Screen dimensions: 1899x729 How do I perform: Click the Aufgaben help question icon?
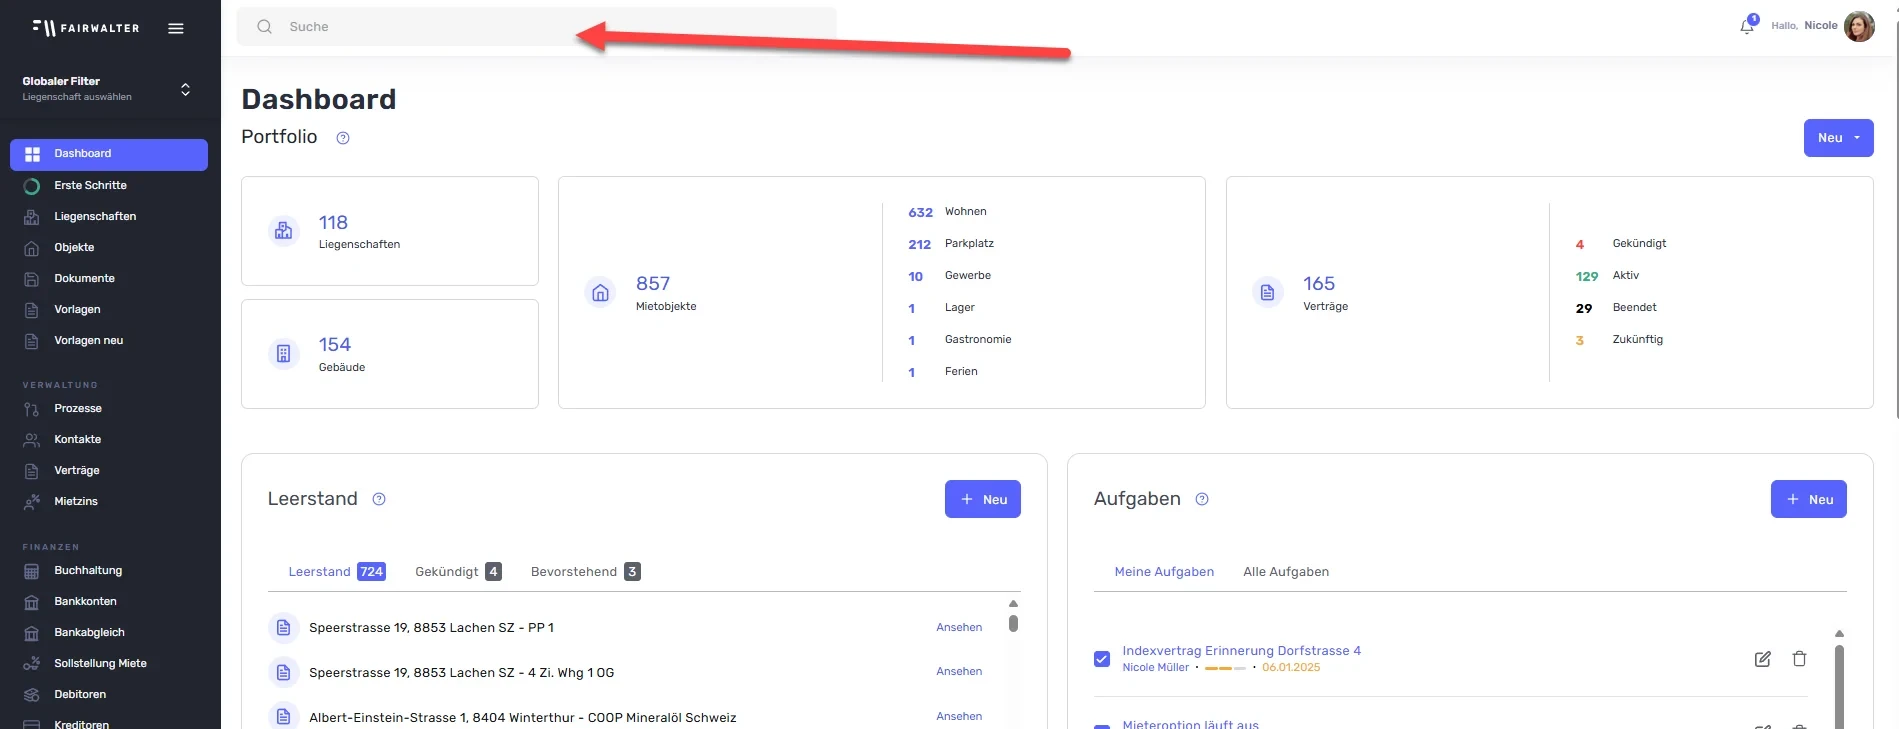tap(1202, 499)
